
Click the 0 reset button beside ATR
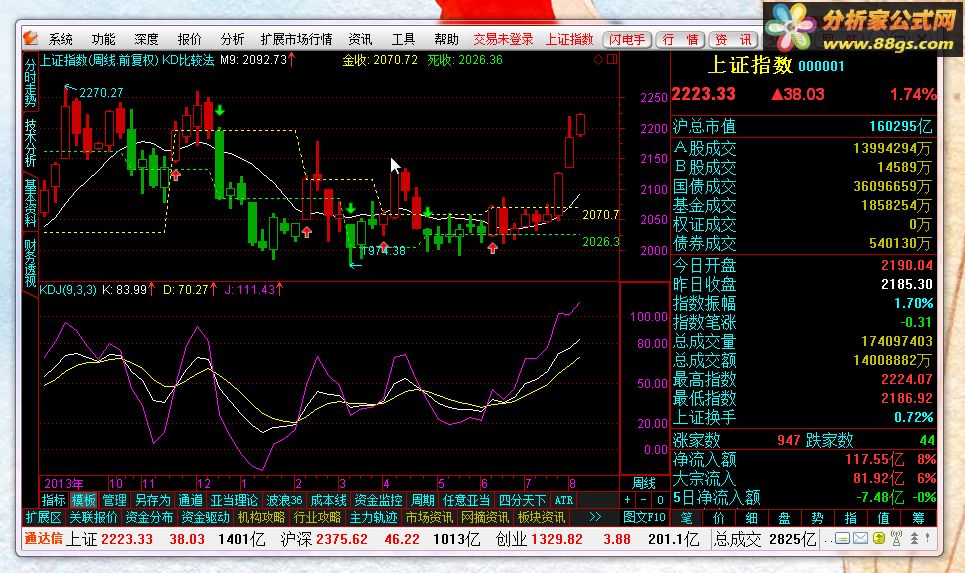click(660, 500)
